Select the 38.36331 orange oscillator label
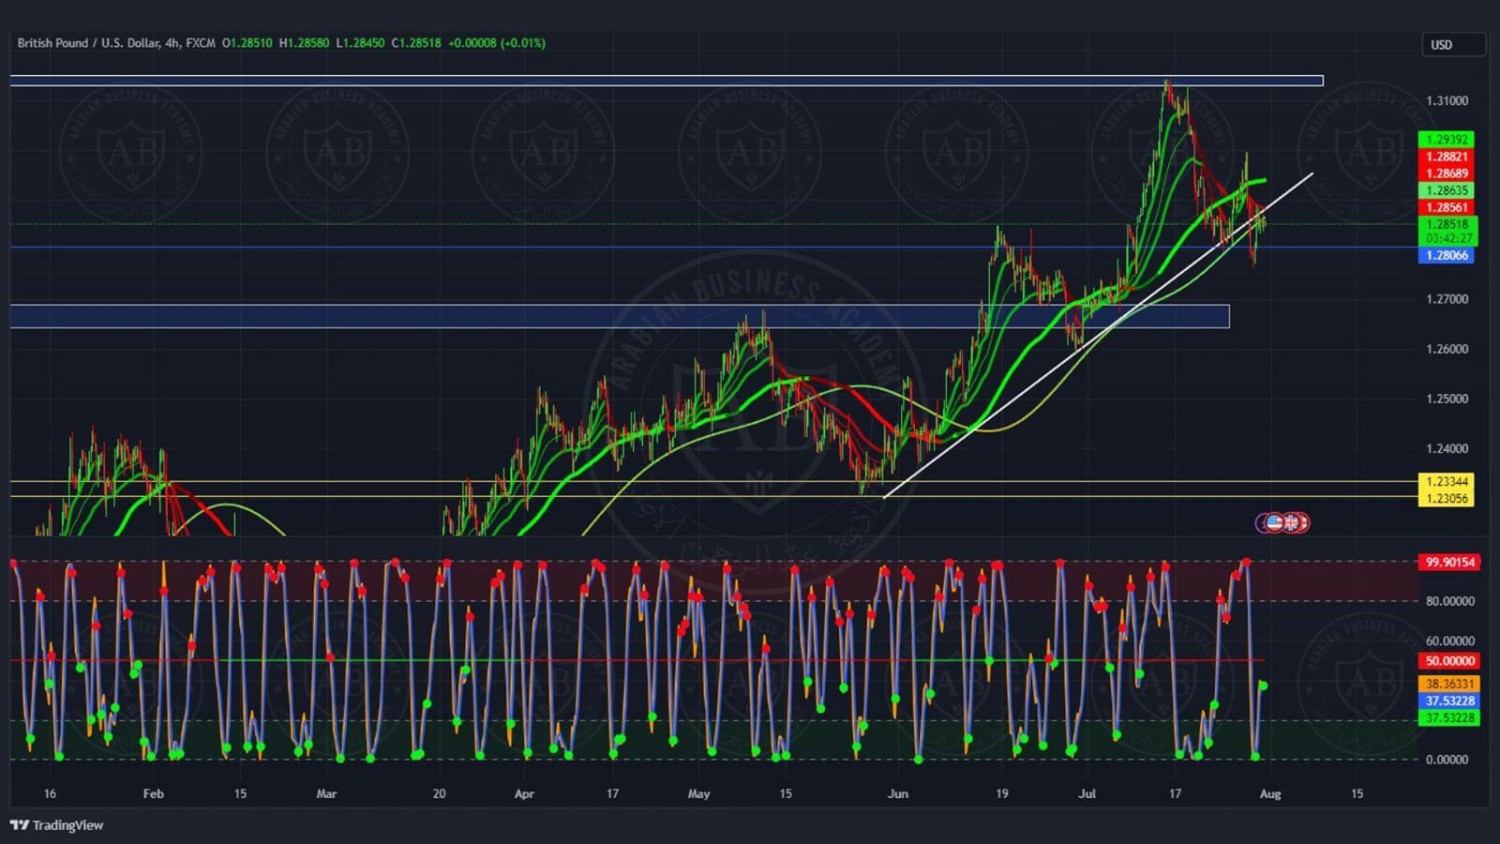The height and width of the screenshot is (844, 1500). point(1449,684)
